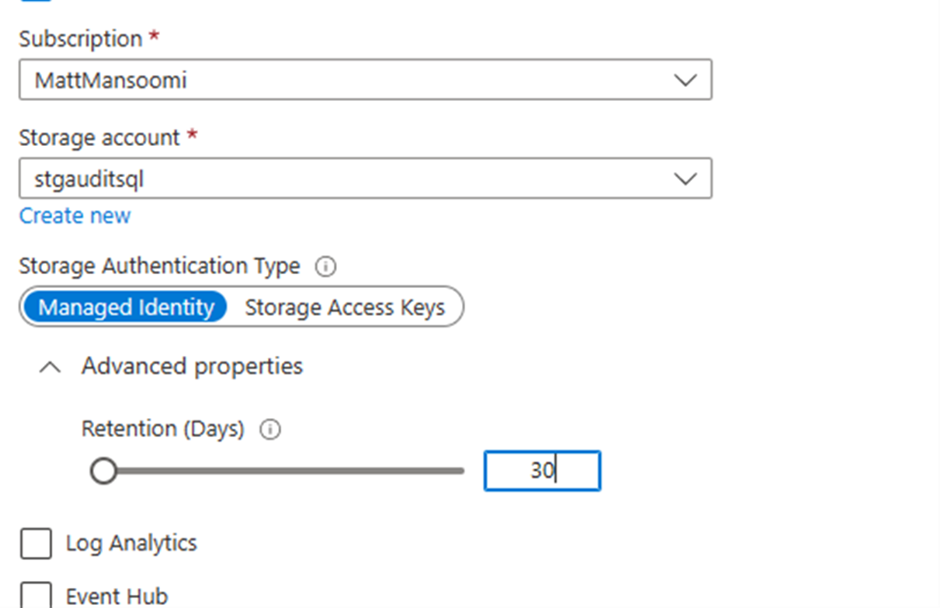This screenshot has width=940, height=608.
Task: Focus the Retention days input box showing 30
Action: coord(541,471)
